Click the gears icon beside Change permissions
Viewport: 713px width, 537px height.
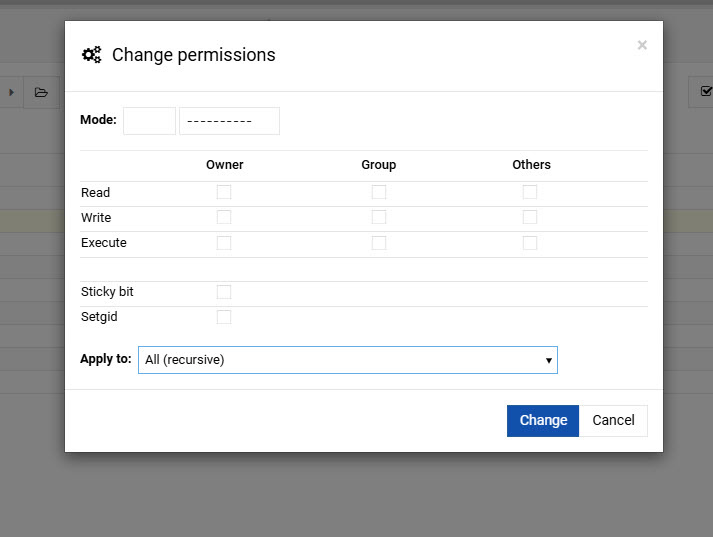[91, 55]
